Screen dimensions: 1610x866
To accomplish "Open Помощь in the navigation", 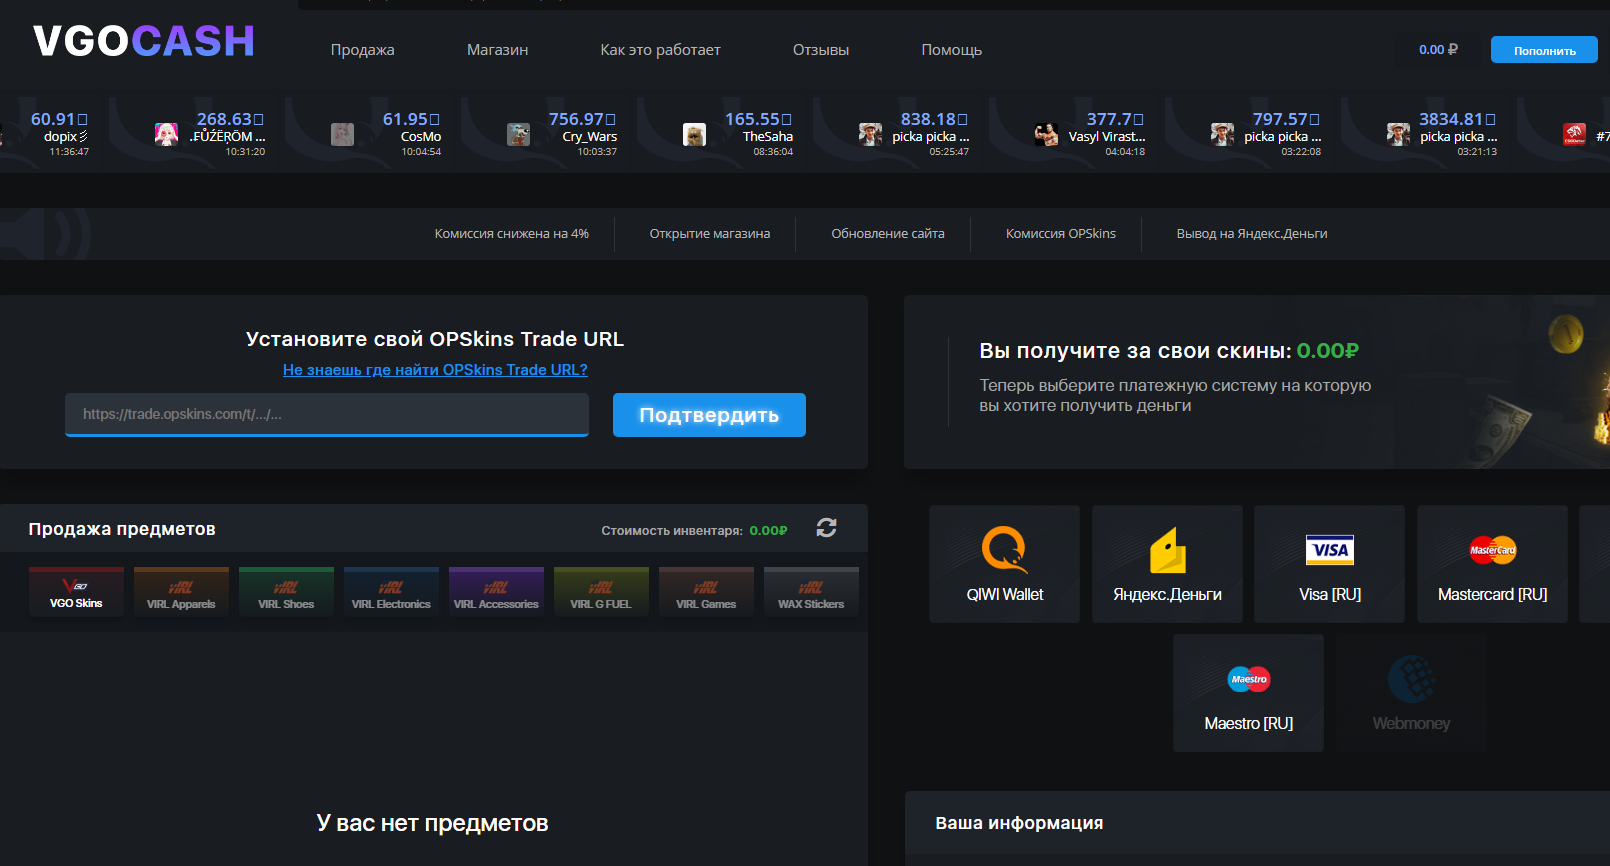I will (951, 50).
